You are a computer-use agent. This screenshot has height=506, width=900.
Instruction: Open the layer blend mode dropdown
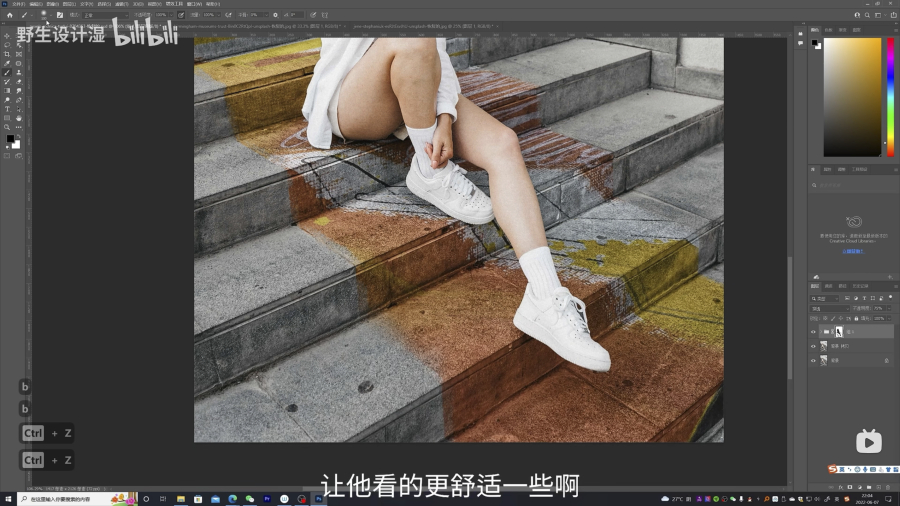(829, 309)
